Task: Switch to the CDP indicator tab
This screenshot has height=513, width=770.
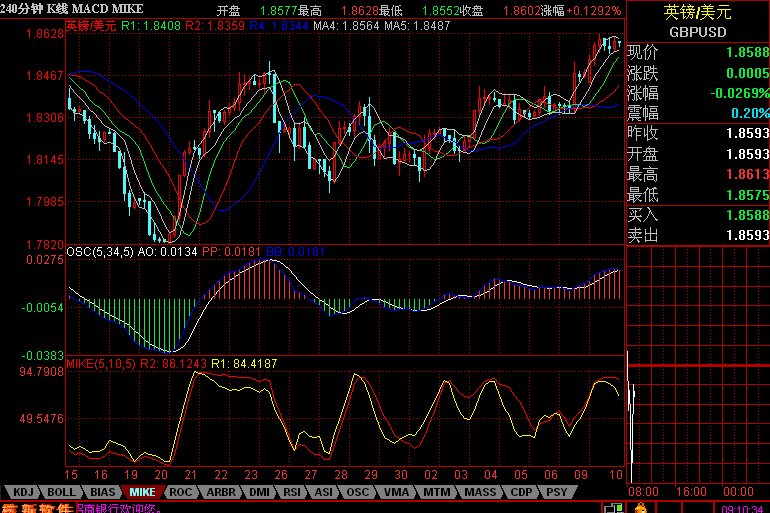Action: point(520,492)
